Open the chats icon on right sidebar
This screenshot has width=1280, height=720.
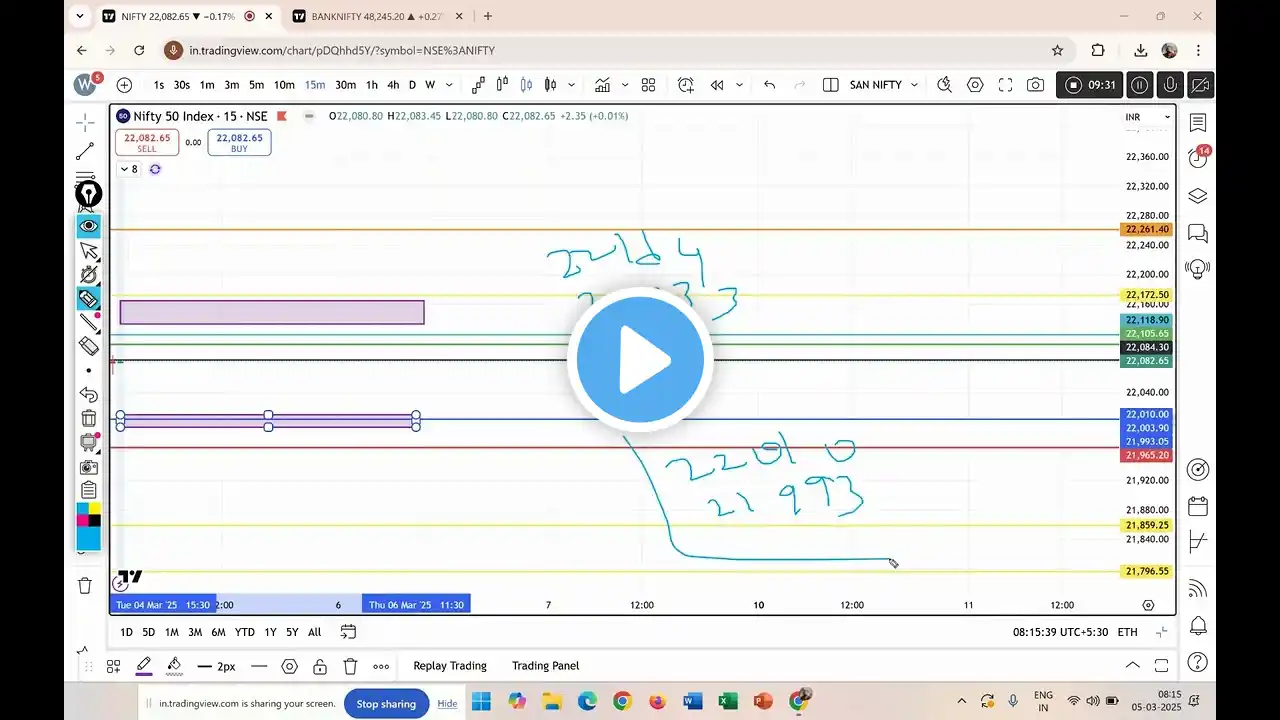pos(1197,232)
